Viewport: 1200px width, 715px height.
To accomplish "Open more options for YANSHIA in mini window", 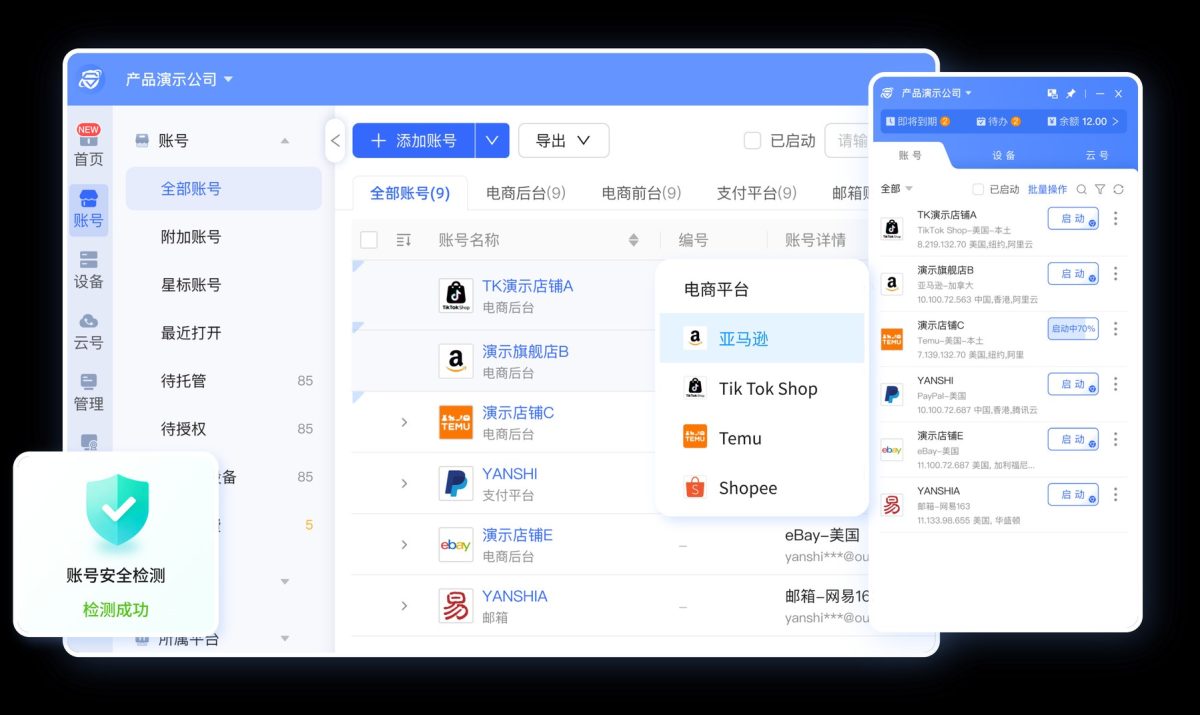I will [1116, 494].
